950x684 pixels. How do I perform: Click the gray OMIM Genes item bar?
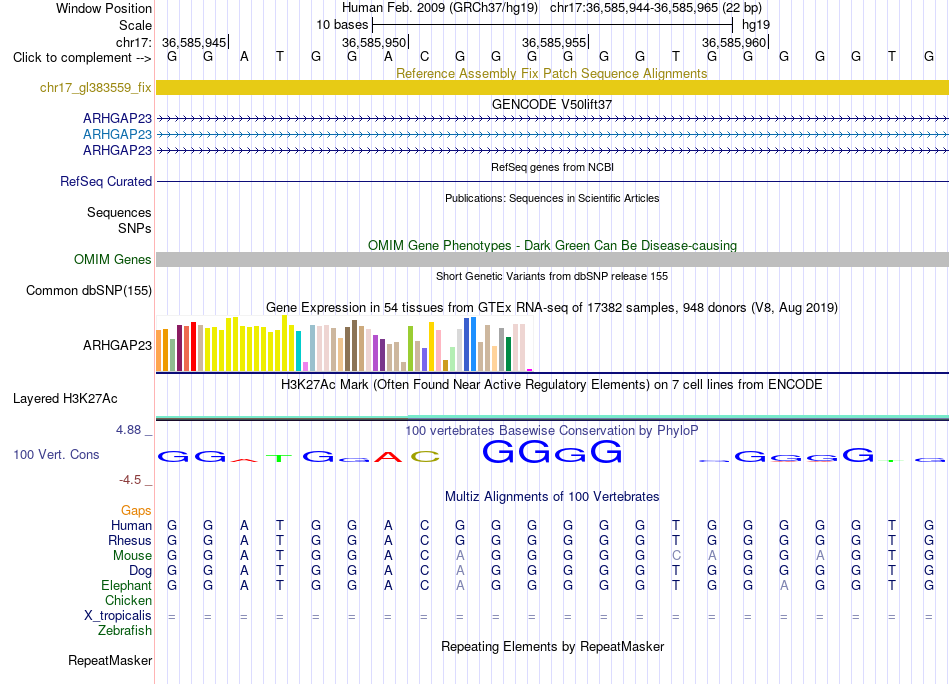[x=552, y=259]
